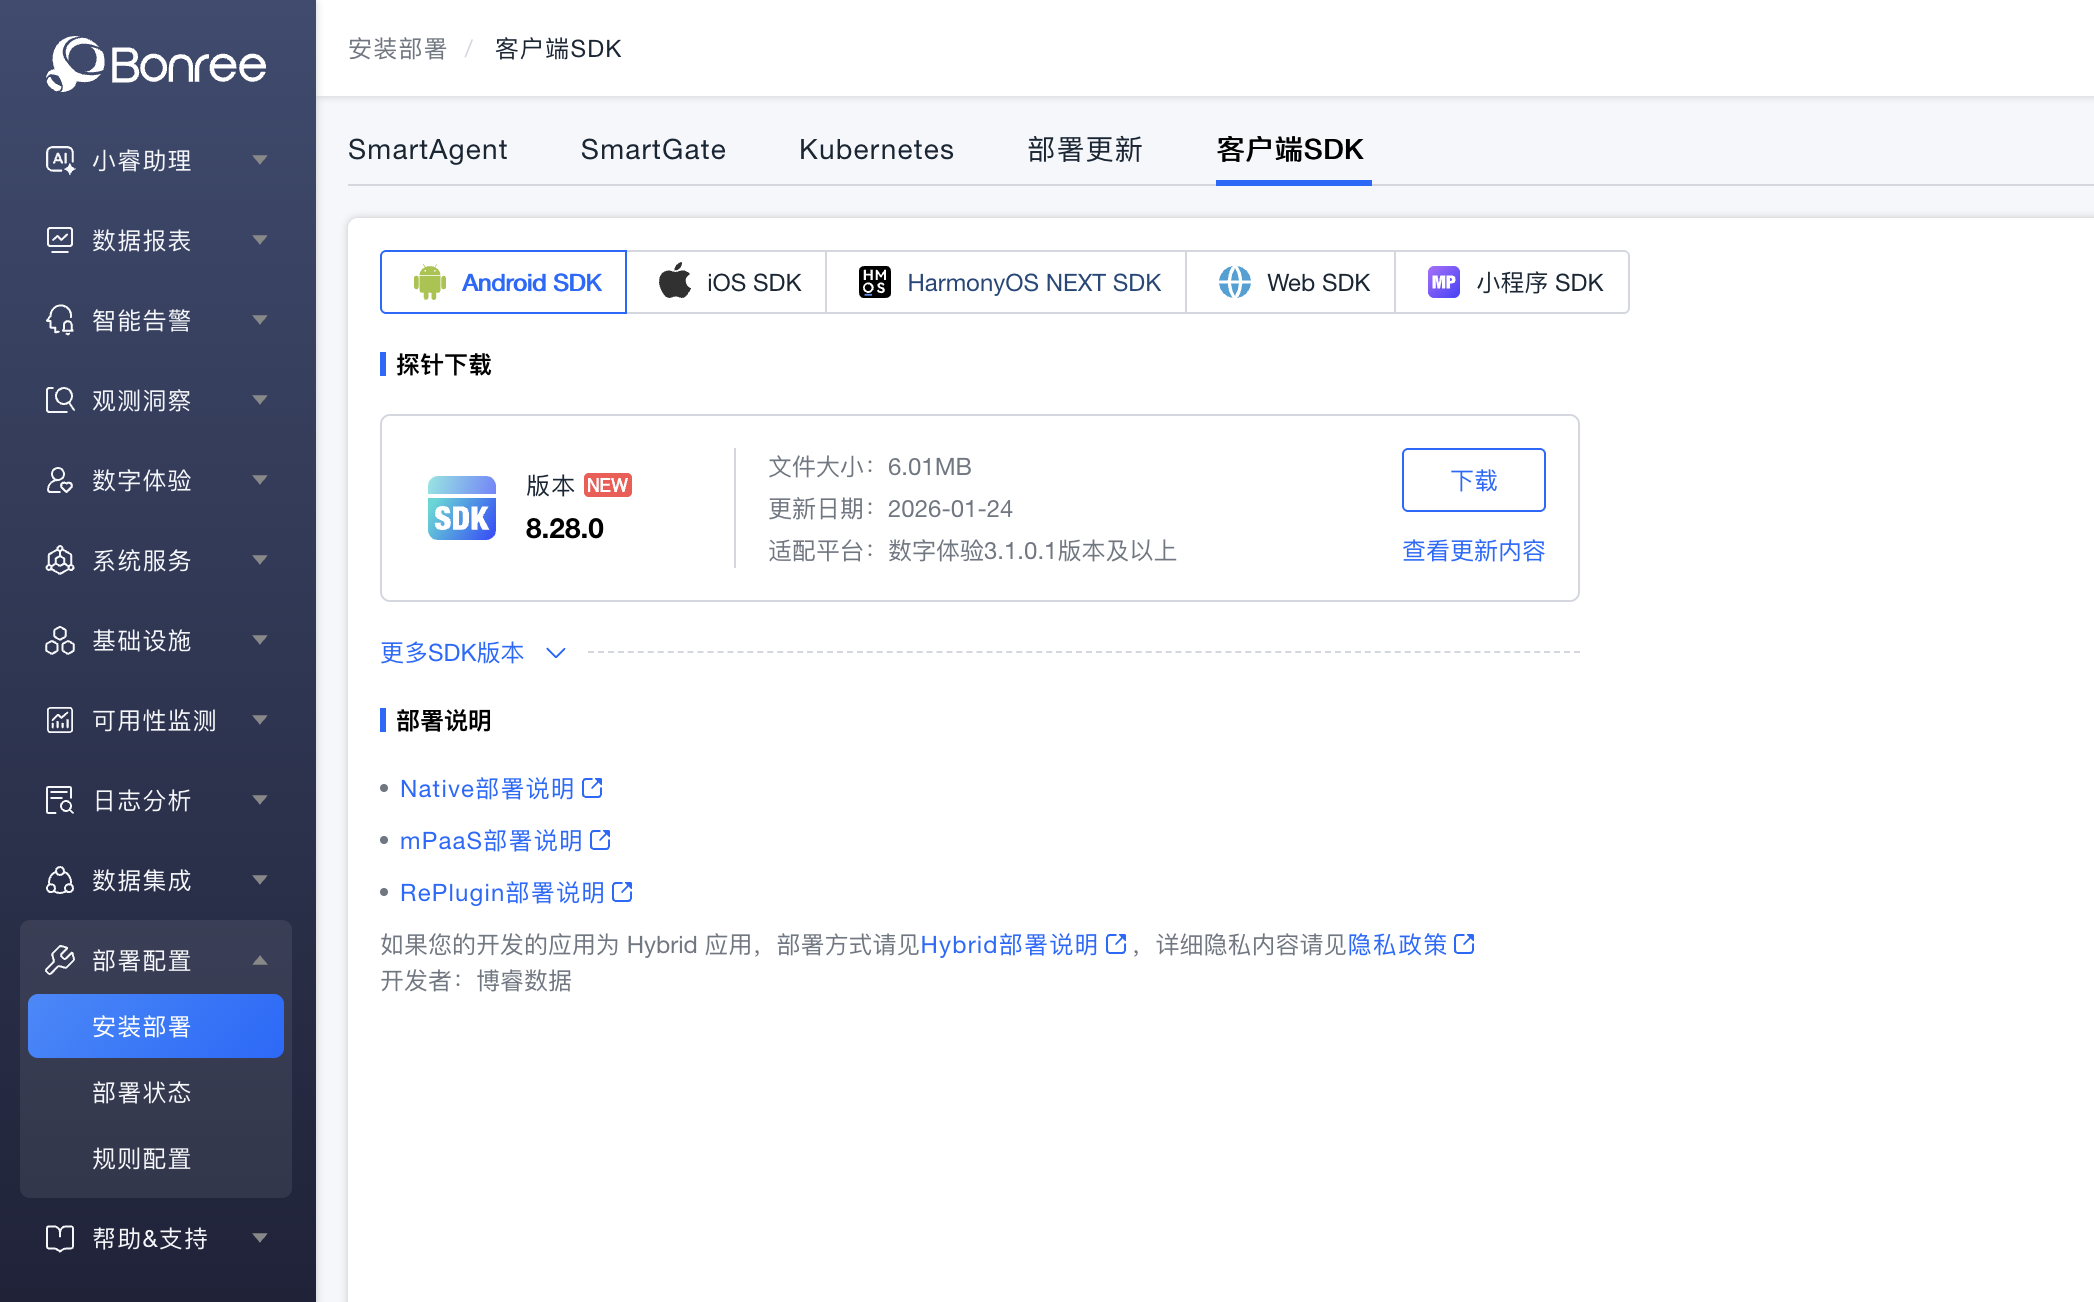Viewport: 2094px width, 1302px height.
Task: Click the 基础设施 circles icon
Action: pyautogui.click(x=60, y=640)
